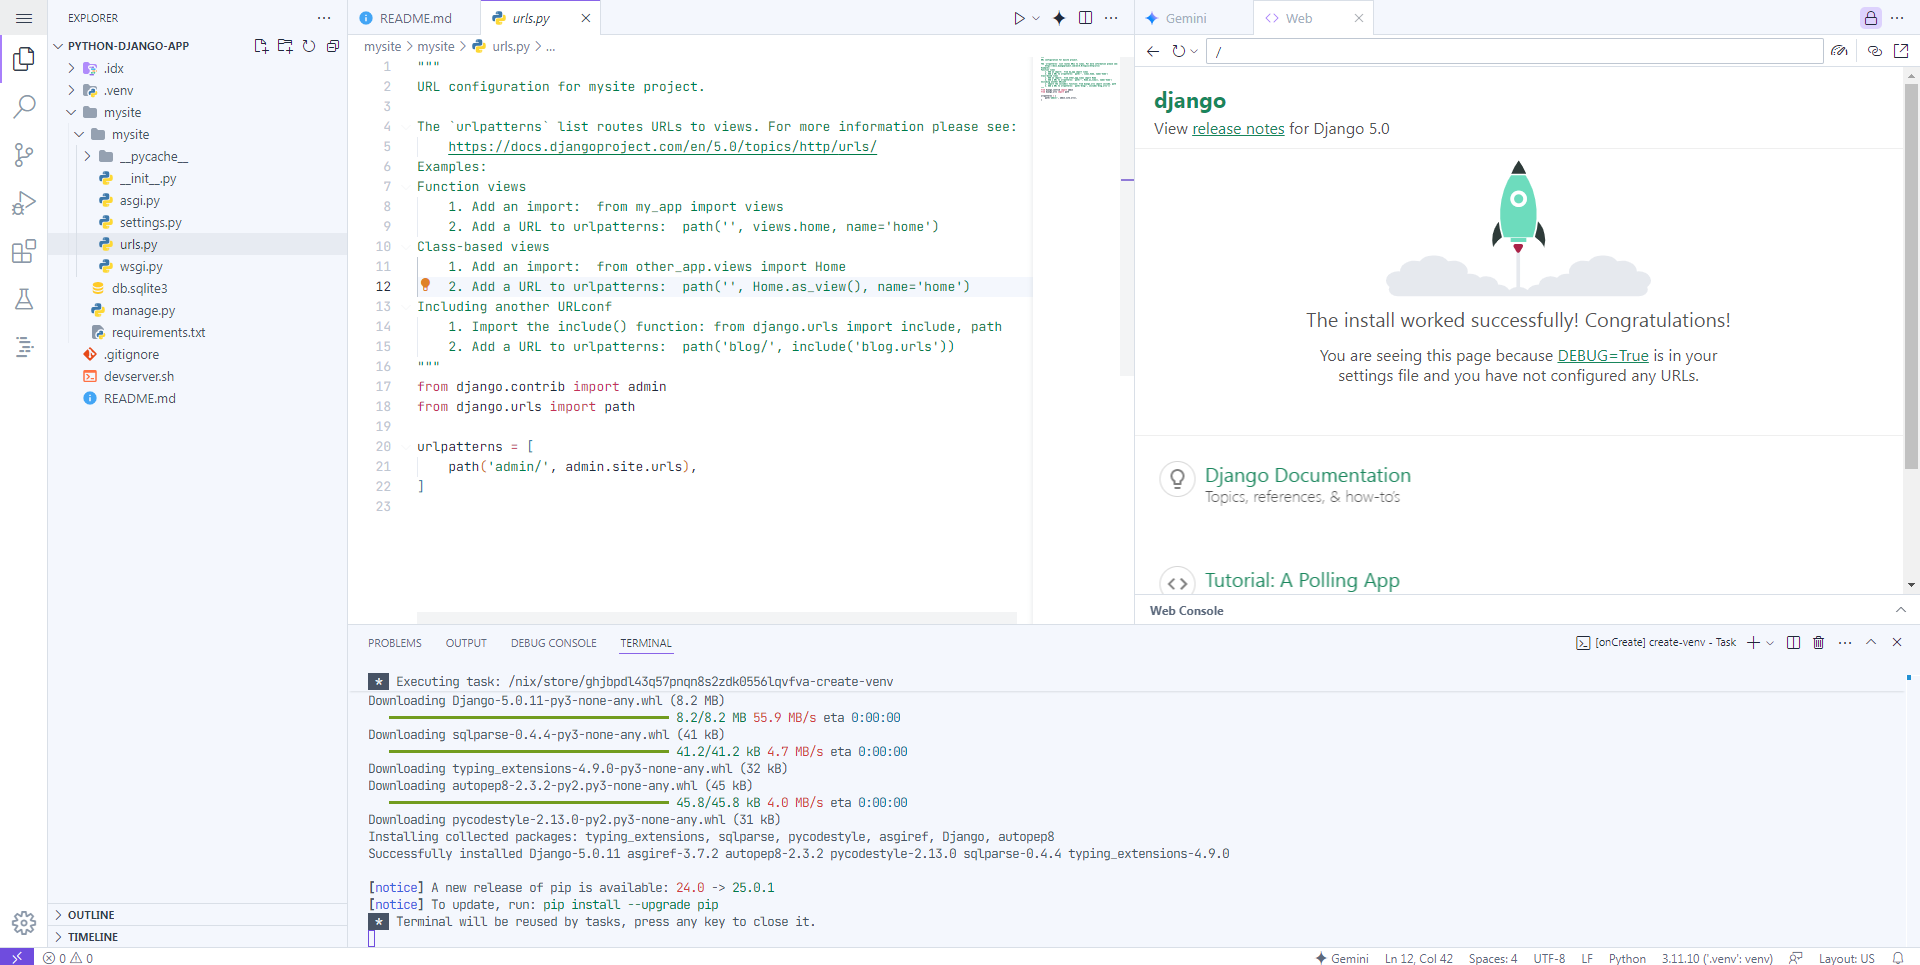Screen dimensions: 1920x965
Task: Open Explorer views and more actions menu
Action: point(324,18)
